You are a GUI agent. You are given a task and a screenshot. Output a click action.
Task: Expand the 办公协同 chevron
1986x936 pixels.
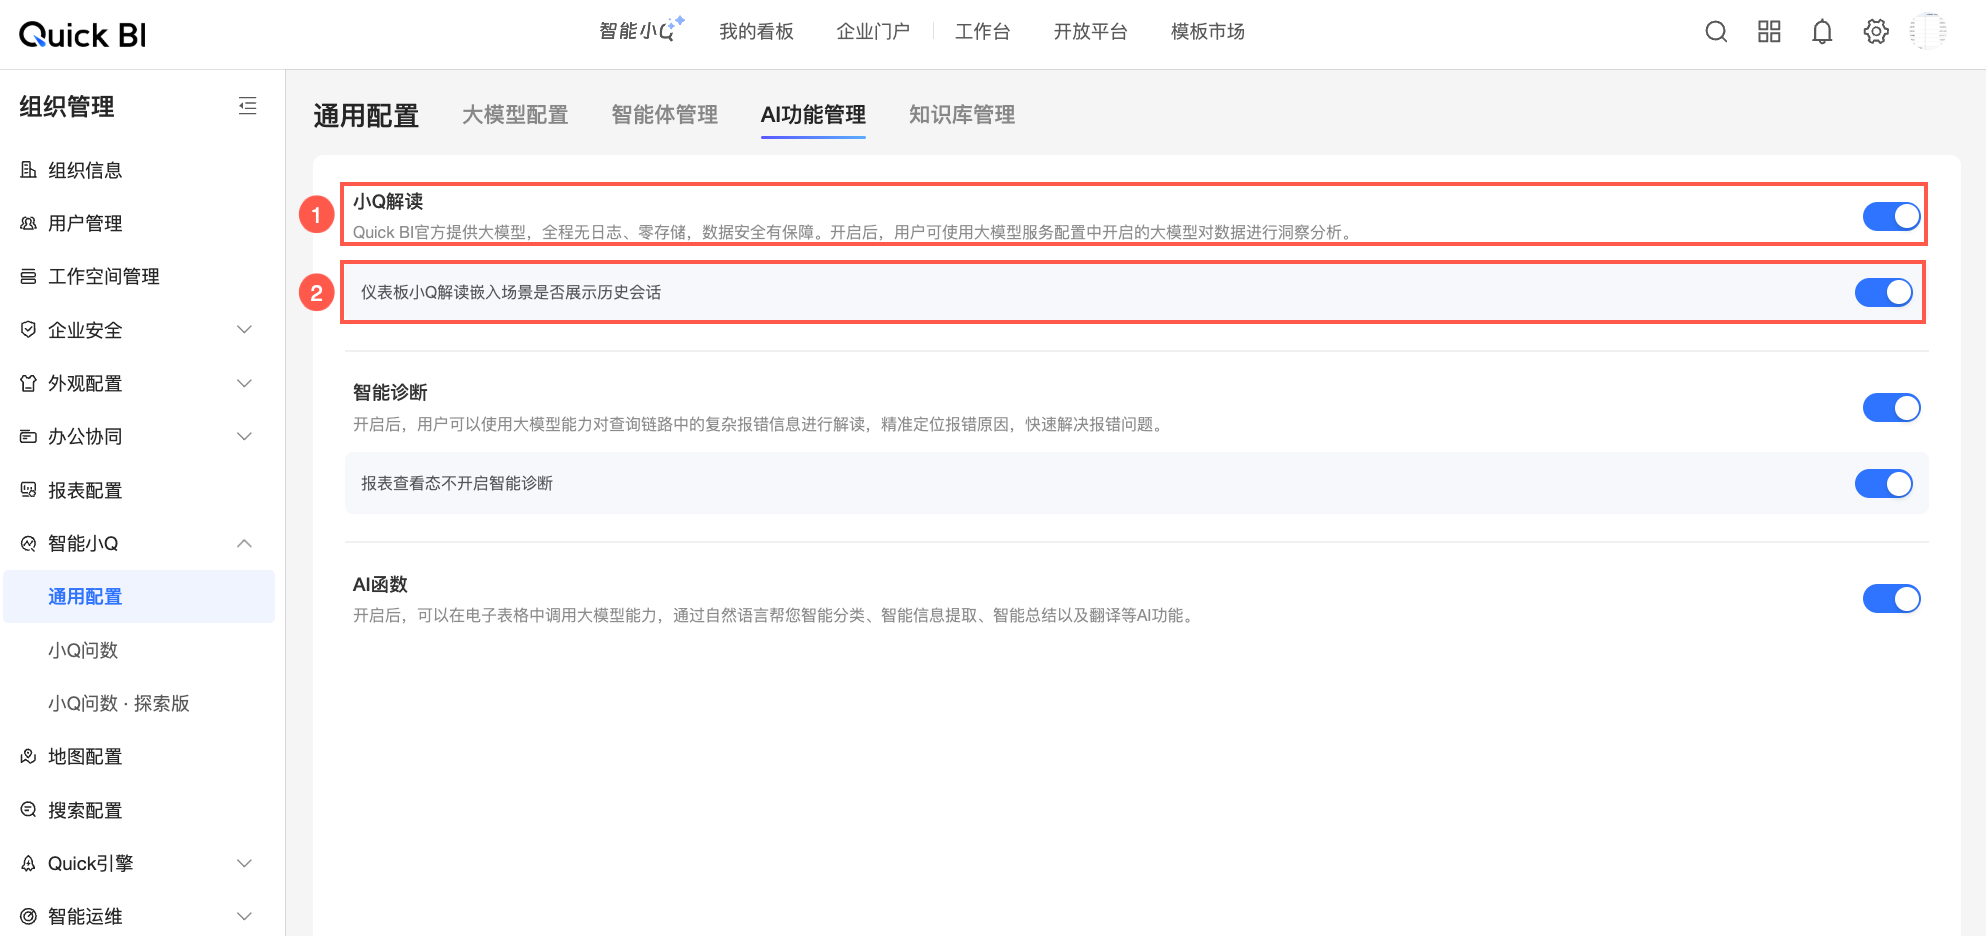tap(244, 436)
